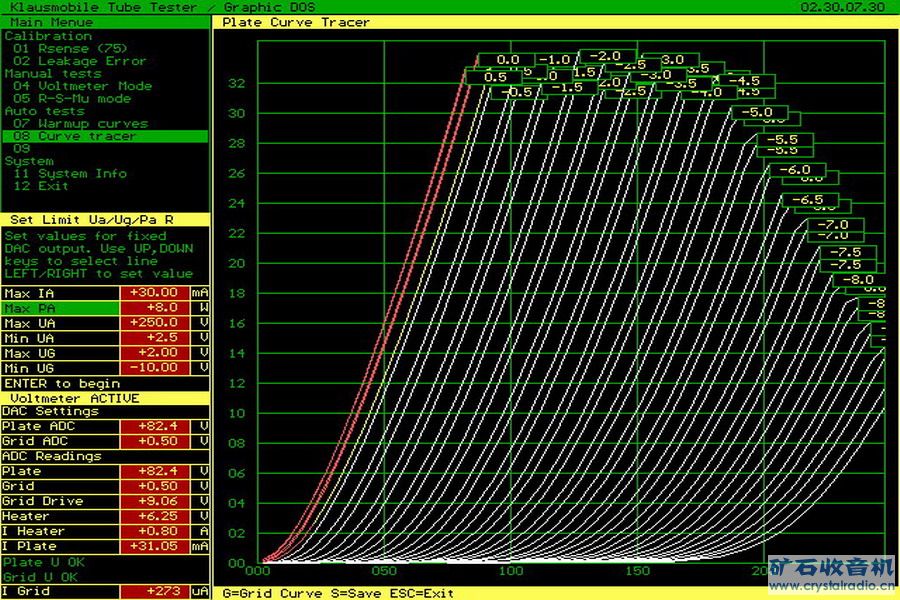
Task: Click the Heater voltage reading +6.25
Action: pos(154,516)
